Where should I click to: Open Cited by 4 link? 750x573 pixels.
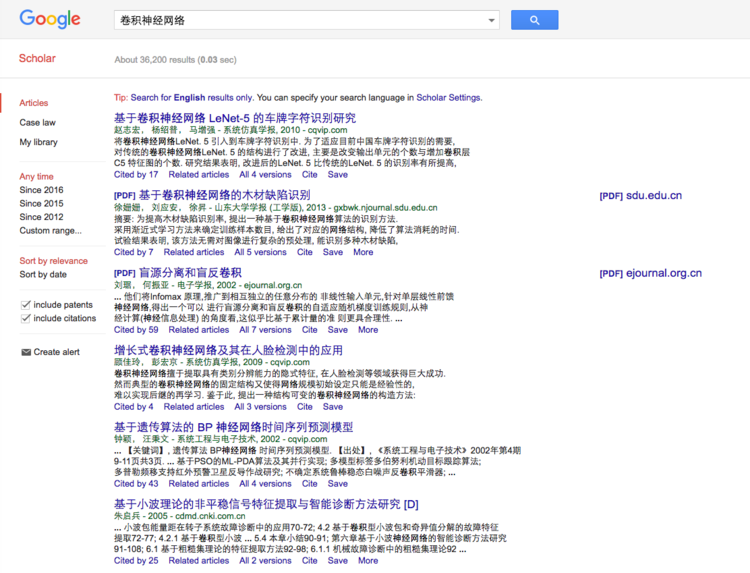pos(133,407)
